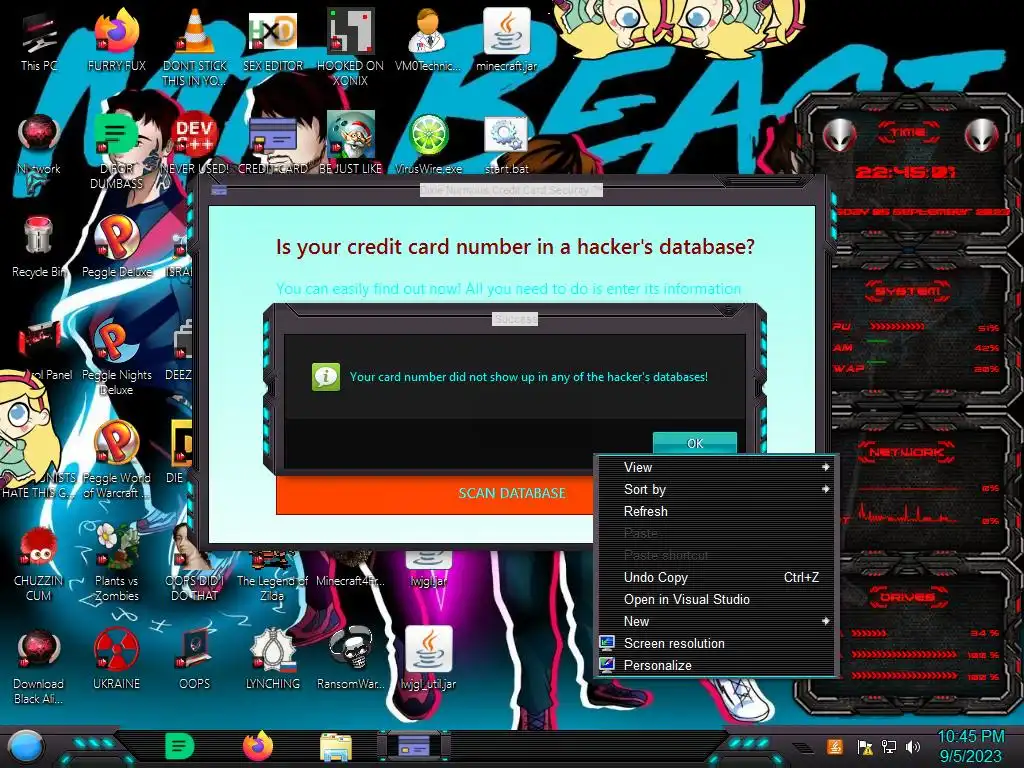
Task: Click the first drive usage bar showing 34 %
Action: tap(869, 633)
